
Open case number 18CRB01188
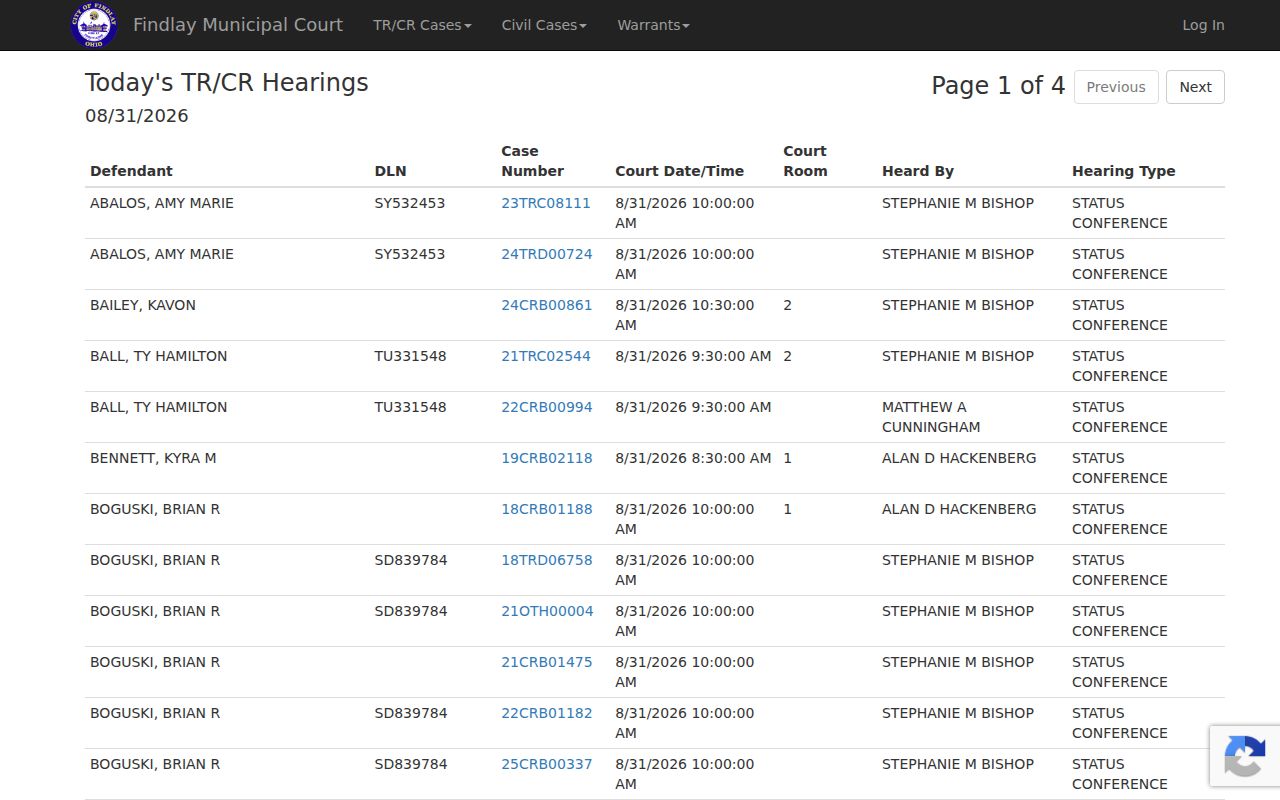click(x=547, y=509)
